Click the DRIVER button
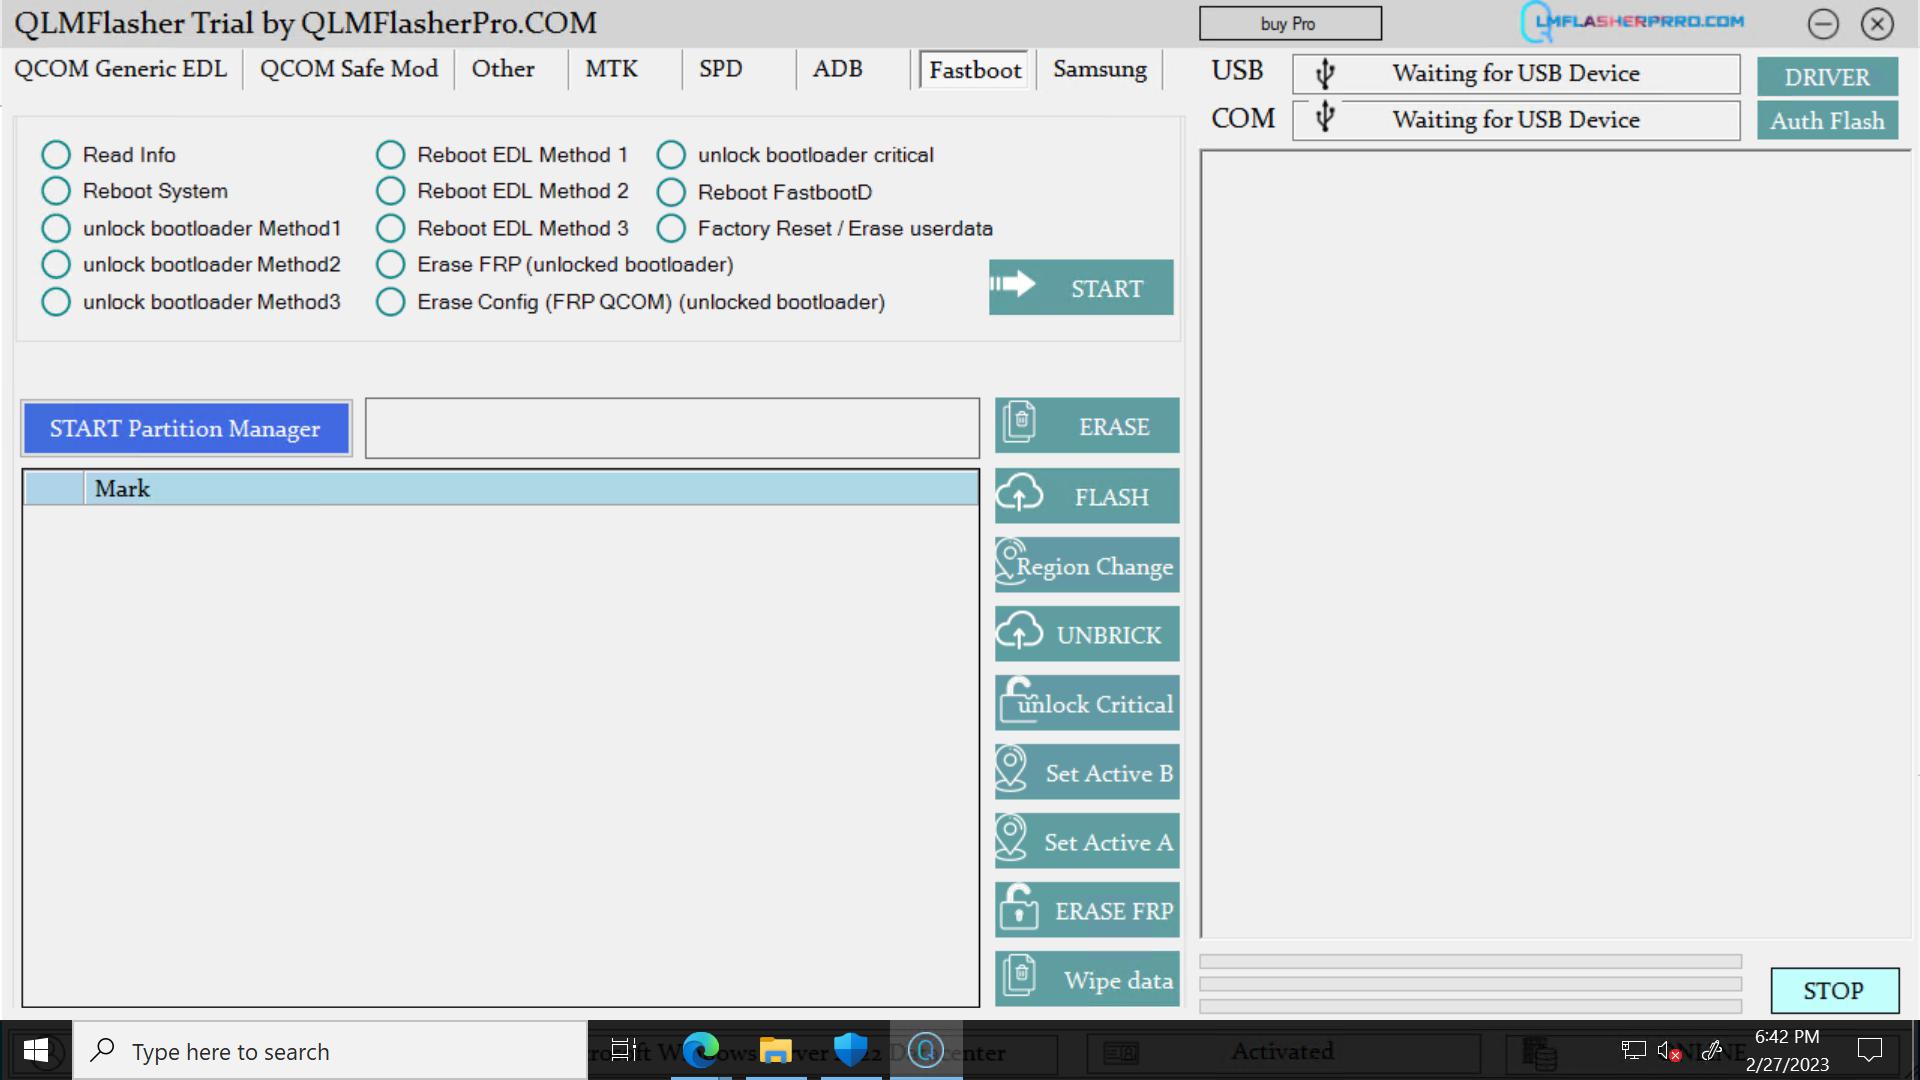 (1827, 77)
